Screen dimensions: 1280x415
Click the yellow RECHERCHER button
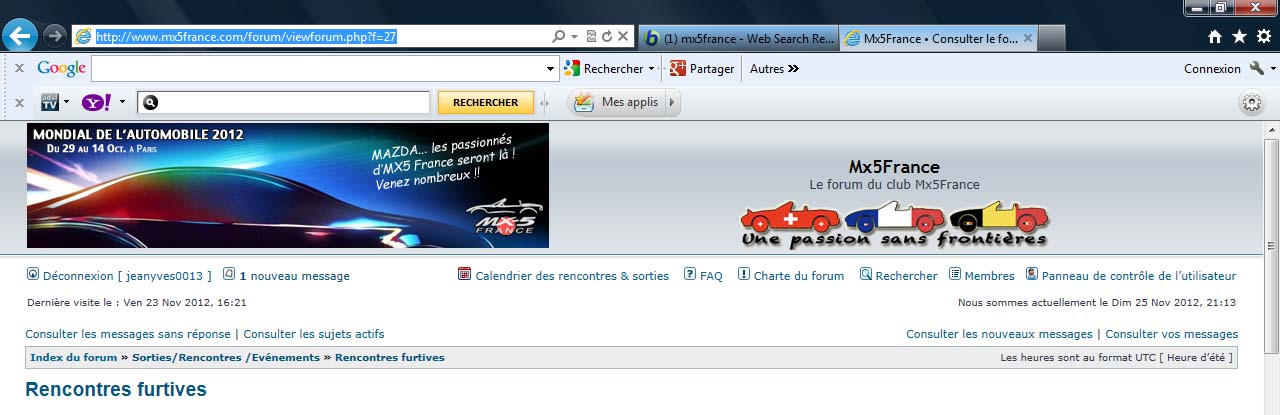click(x=486, y=102)
